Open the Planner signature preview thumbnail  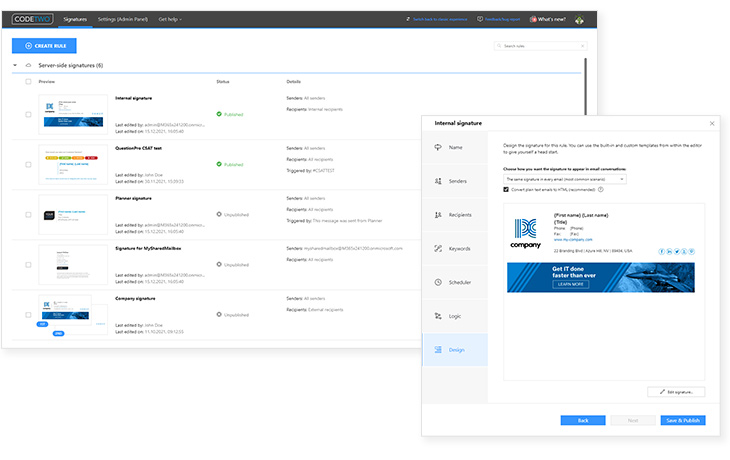pyautogui.click(x=73, y=215)
